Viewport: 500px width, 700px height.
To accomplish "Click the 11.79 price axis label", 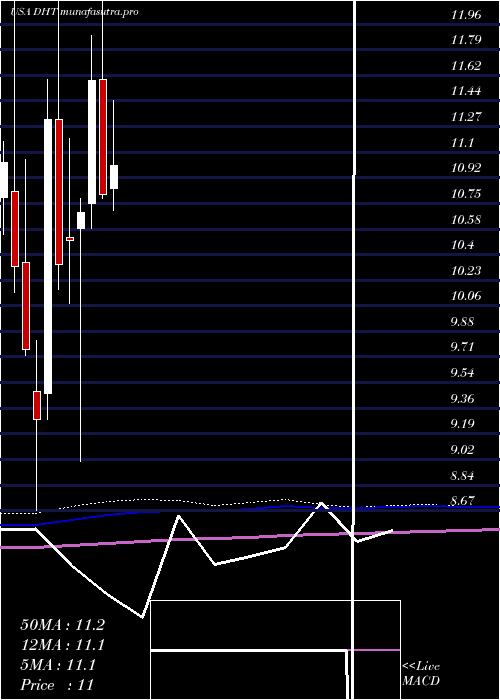I will (466, 40).
